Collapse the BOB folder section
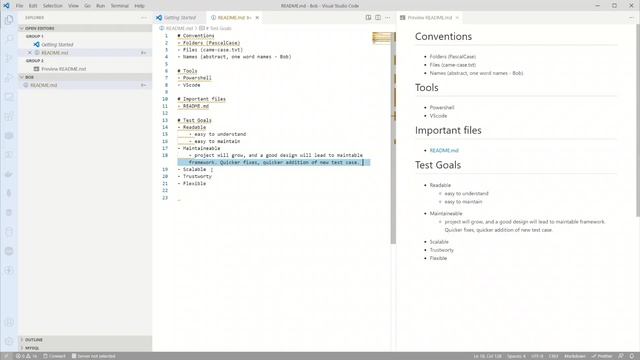This screenshot has height=360, width=640. (85, 77)
